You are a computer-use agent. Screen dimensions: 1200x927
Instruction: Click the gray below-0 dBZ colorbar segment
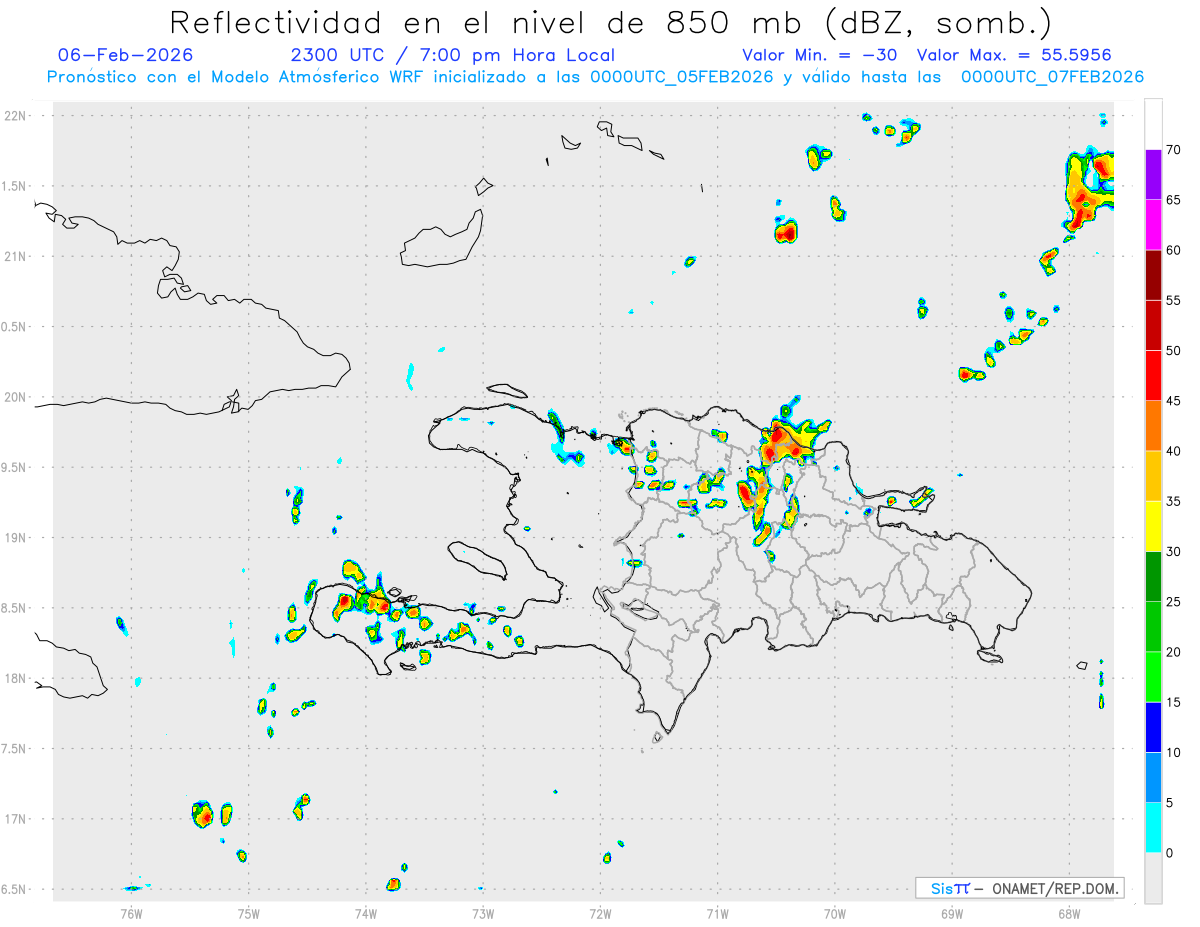click(1153, 878)
